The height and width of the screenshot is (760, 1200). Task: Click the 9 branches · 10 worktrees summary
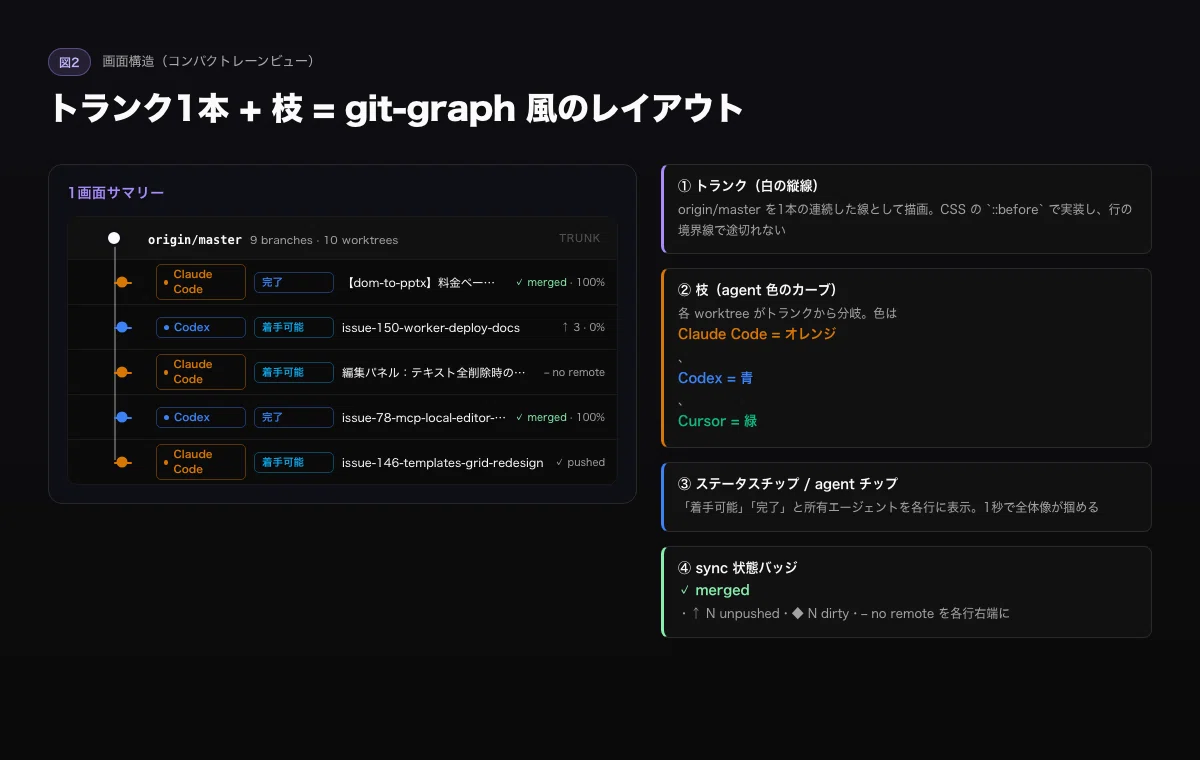pos(324,240)
